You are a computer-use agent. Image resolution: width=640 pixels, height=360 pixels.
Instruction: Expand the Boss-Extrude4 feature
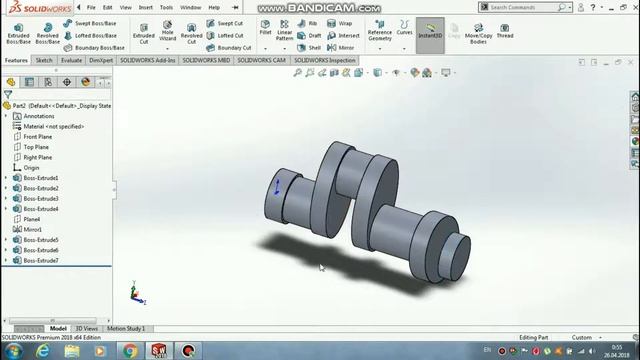[x=6, y=209]
